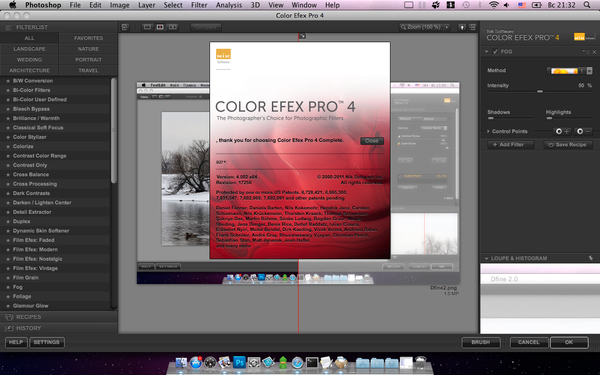The image size is (600, 375).
Task: Toggle the filter list panel visibility icon
Action: coord(125,27)
